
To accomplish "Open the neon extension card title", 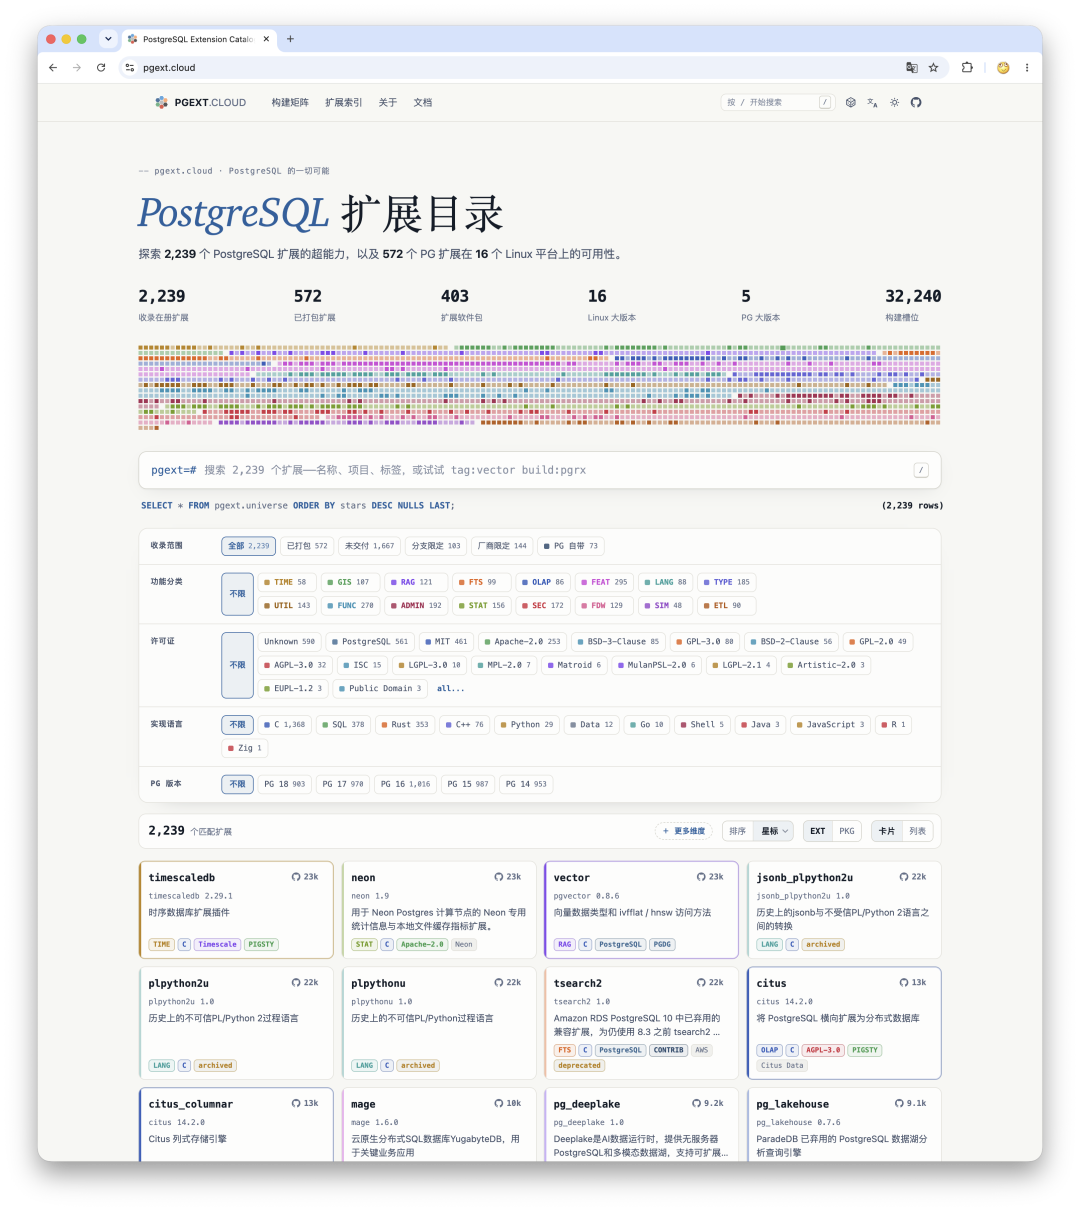I will click(x=363, y=878).
